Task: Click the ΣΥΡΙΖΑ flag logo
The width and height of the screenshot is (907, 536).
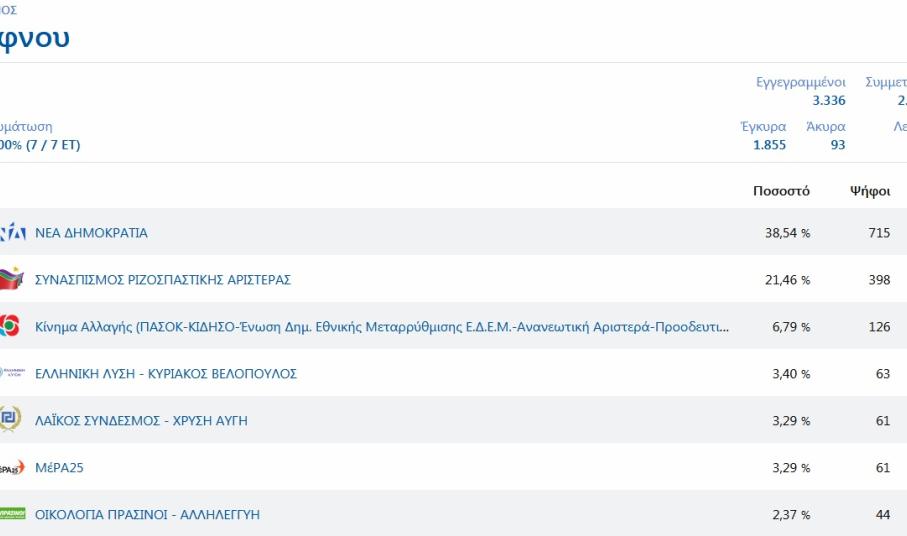Action: pyautogui.click(x=11, y=280)
